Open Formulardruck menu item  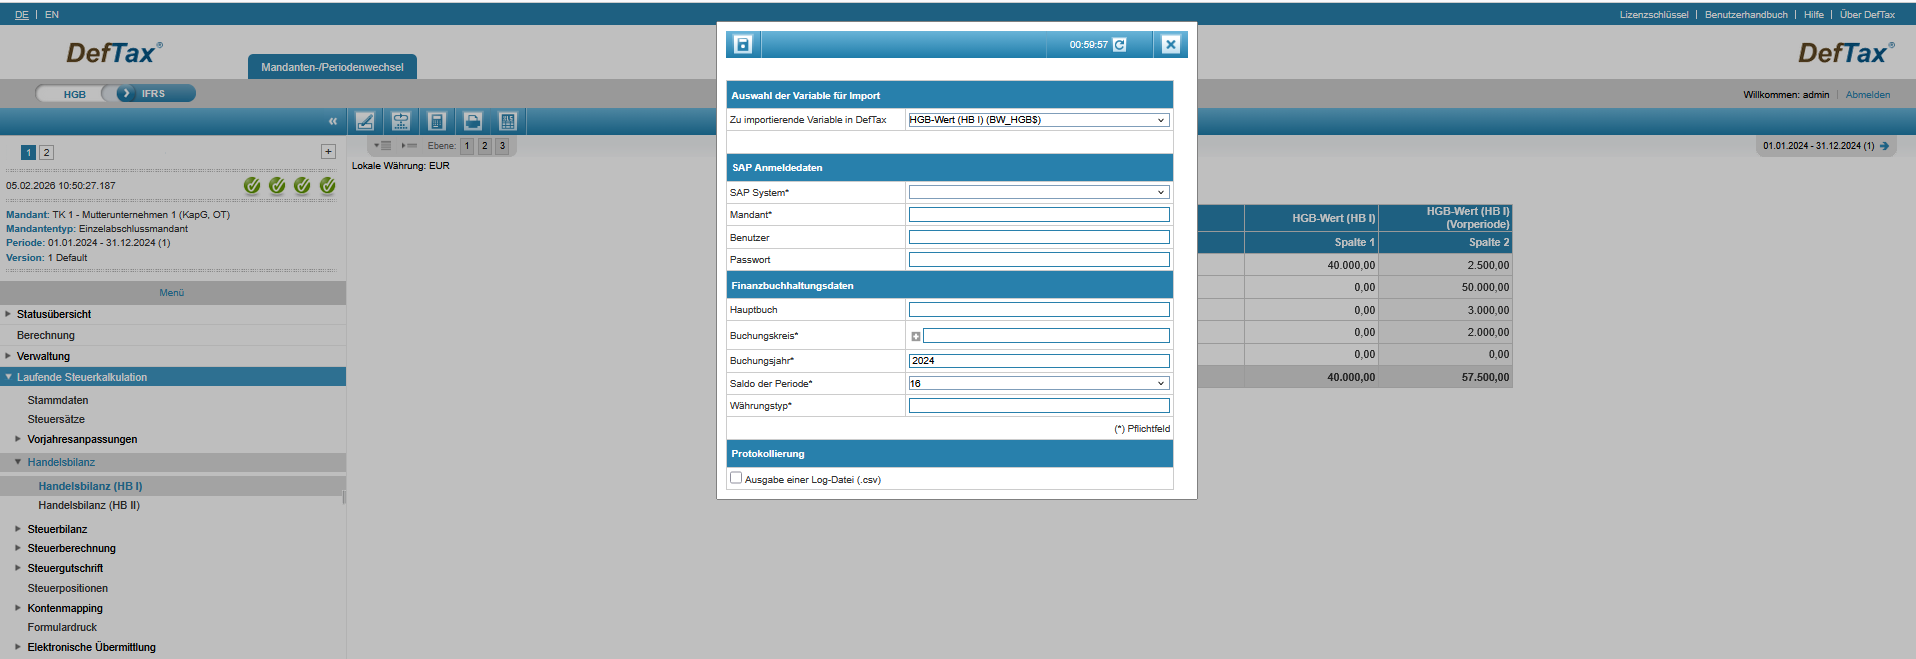62,627
